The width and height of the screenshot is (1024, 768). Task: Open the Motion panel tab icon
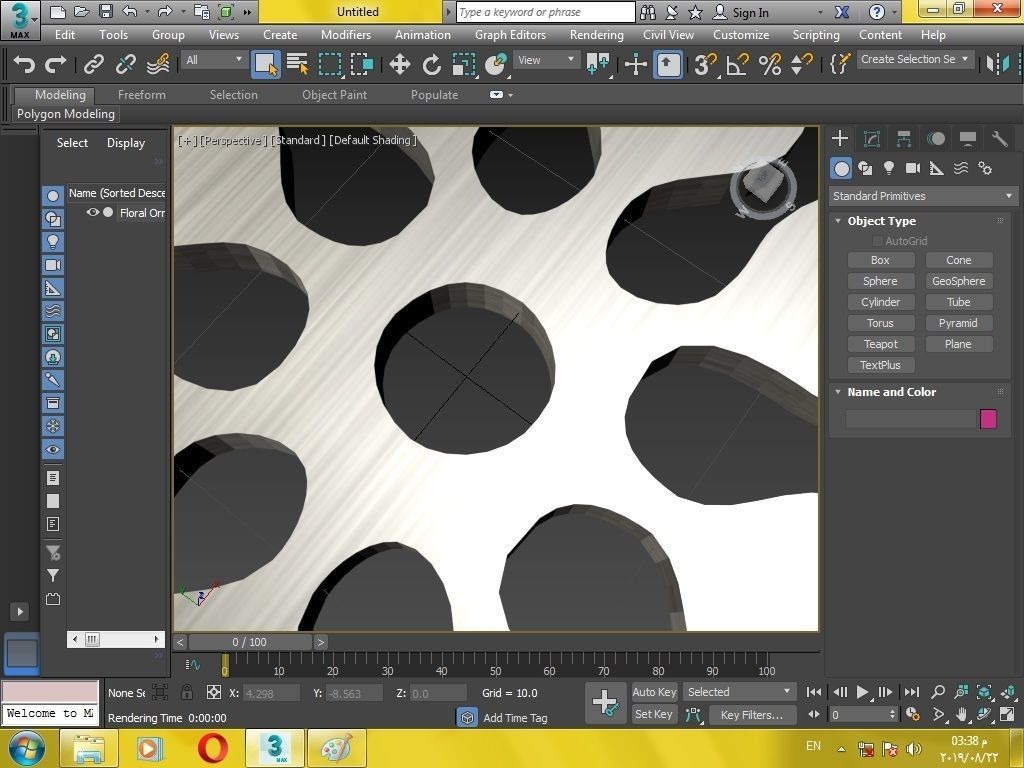click(936, 138)
